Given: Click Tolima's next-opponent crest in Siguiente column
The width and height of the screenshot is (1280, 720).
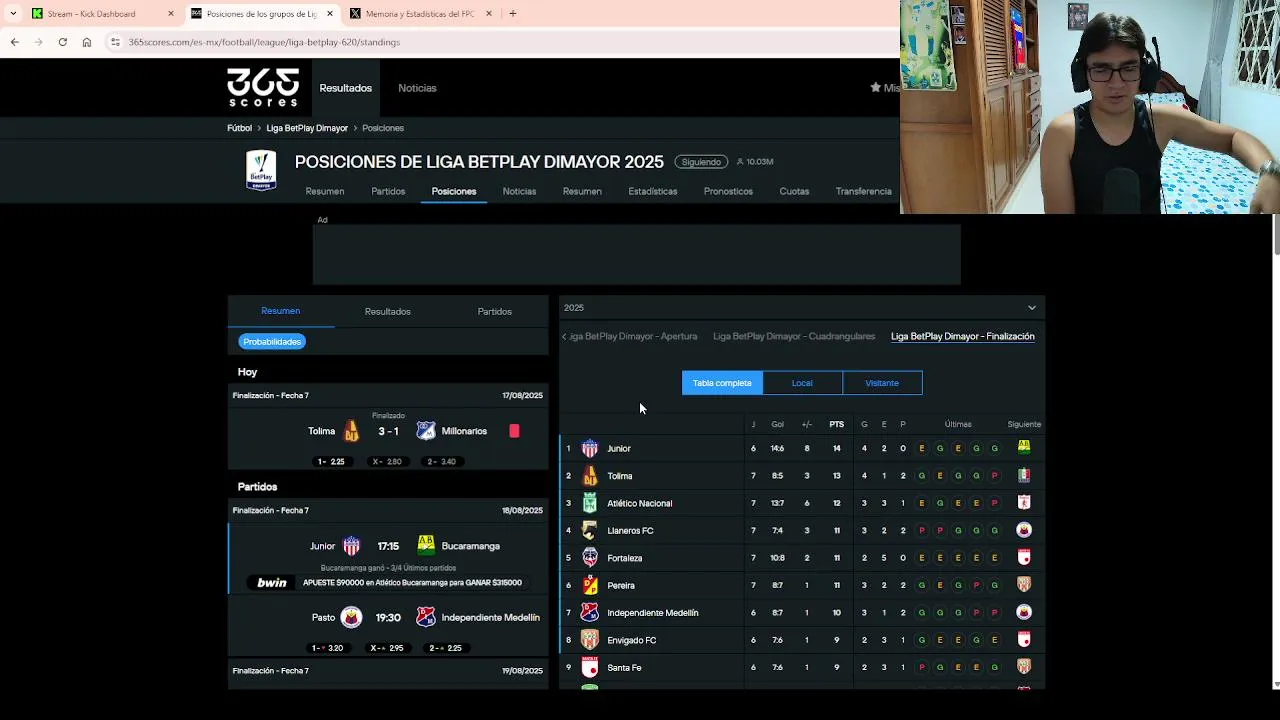Looking at the screenshot, I should pyautogui.click(x=1024, y=475).
